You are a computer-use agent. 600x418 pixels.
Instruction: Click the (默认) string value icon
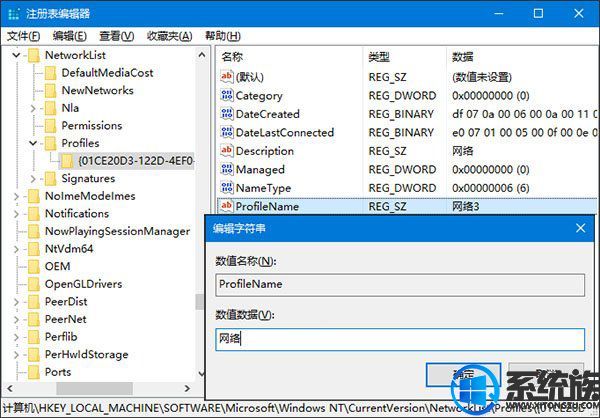(227, 77)
